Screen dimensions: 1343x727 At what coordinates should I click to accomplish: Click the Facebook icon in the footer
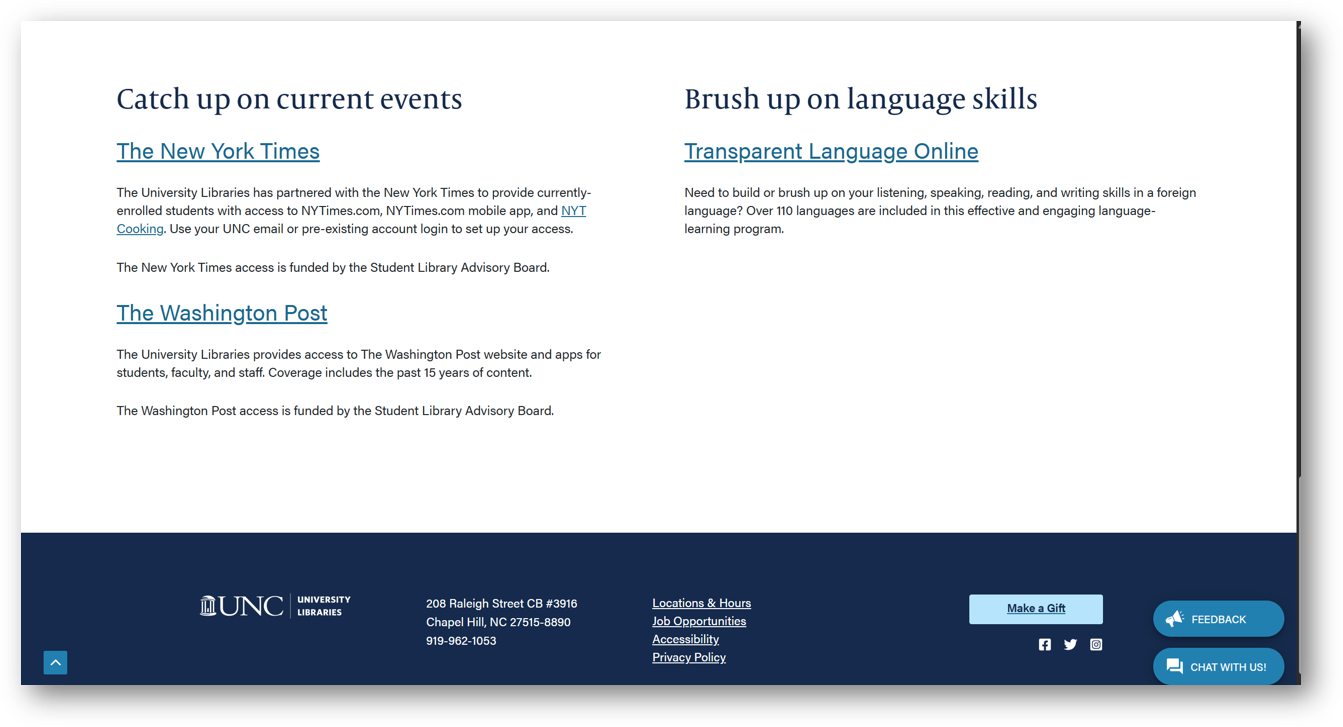click(1044, 645)
